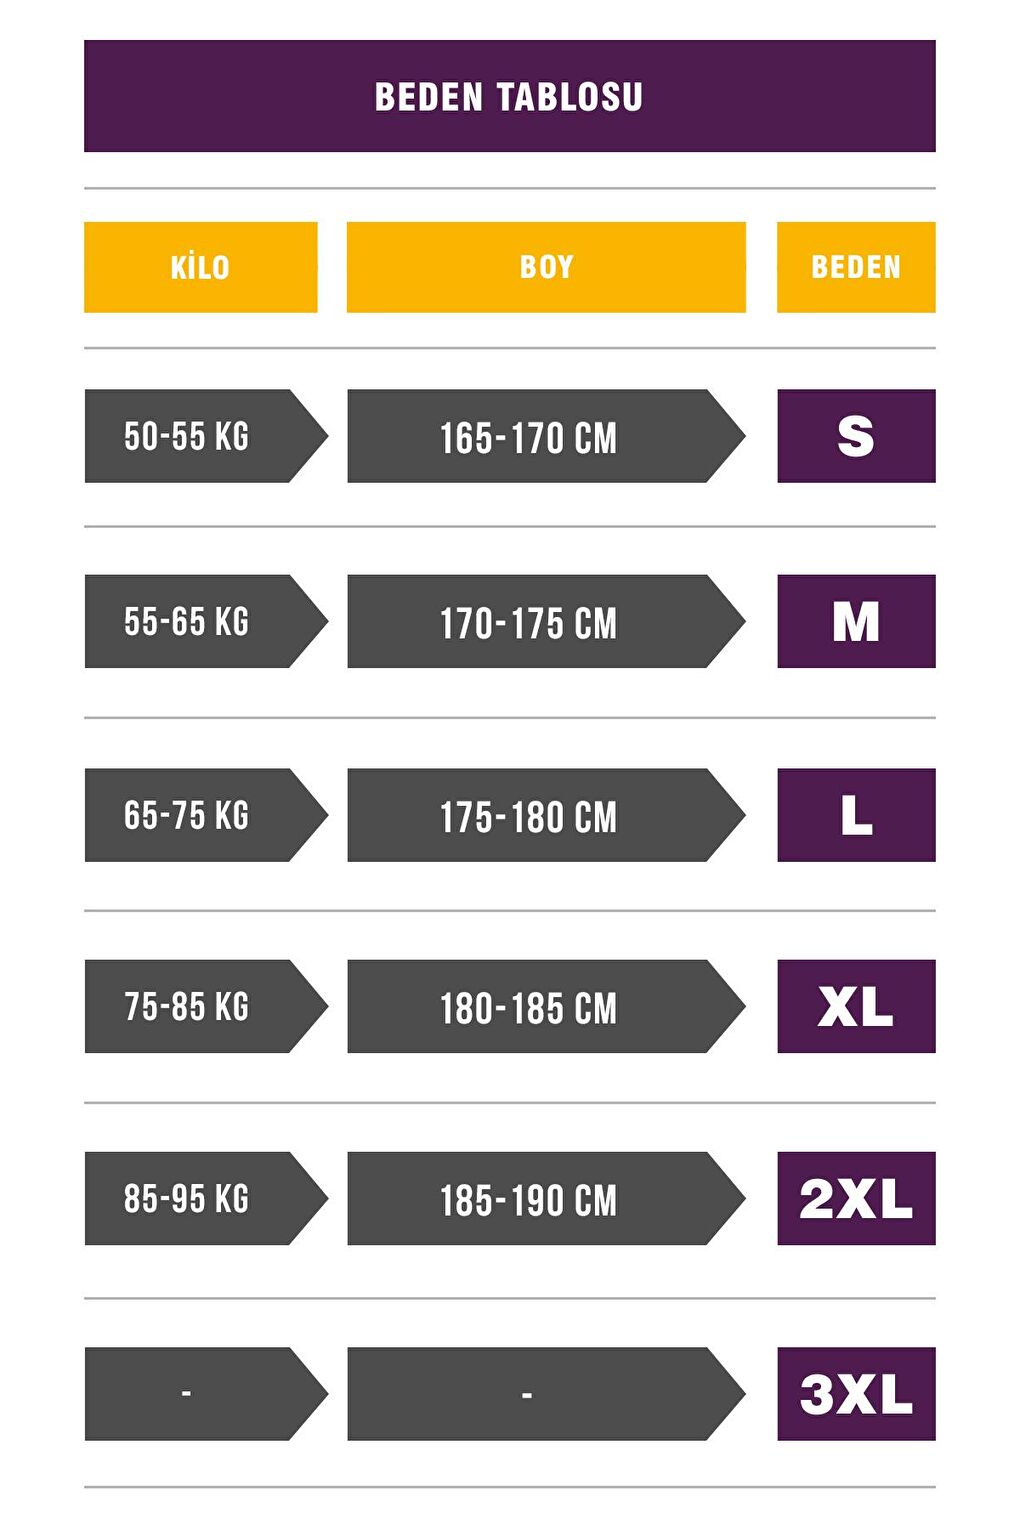Click the 55-65 KG weight label
The width and height of the screenshot is (1020, 1530).
click(x=187, y=621)
